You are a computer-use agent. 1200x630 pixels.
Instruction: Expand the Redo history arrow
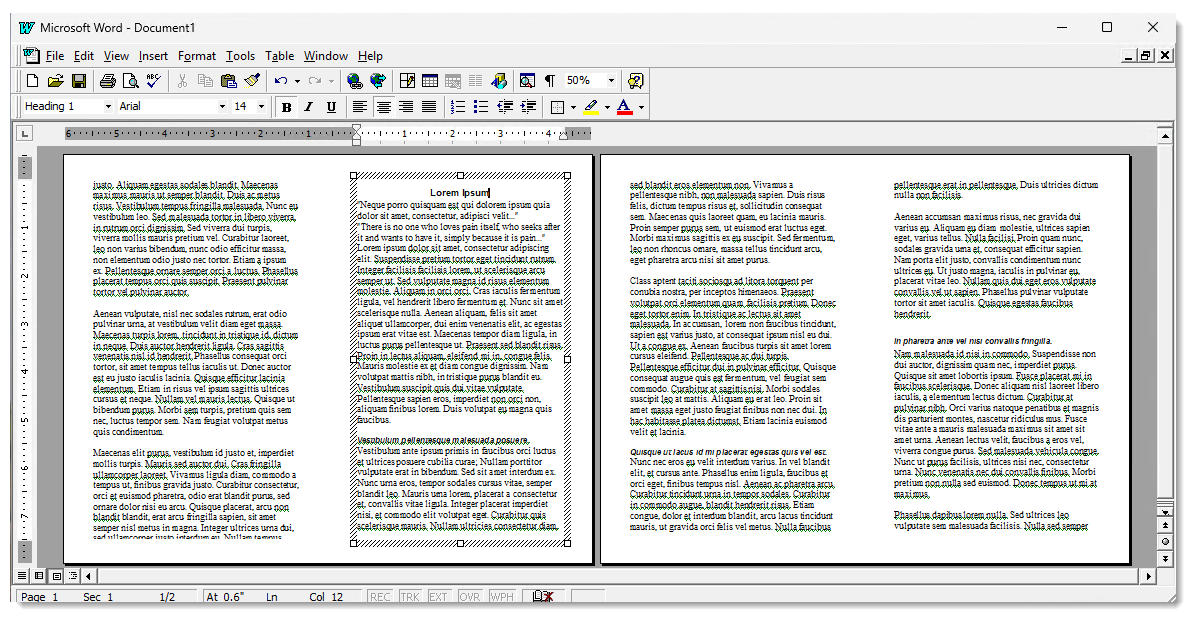(333, 81)
